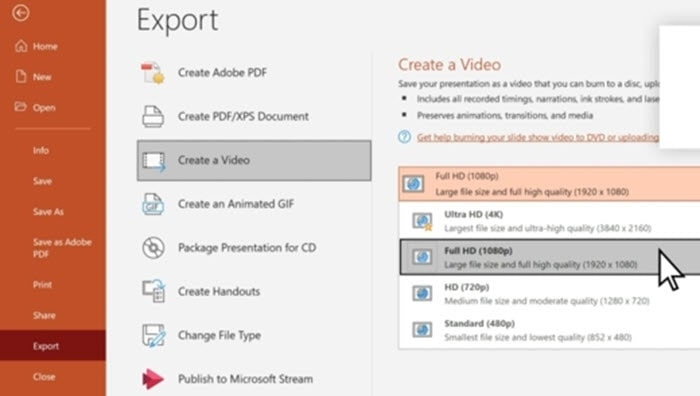
Task: Select HD (720p) video quality
Action: click(550, 293)
